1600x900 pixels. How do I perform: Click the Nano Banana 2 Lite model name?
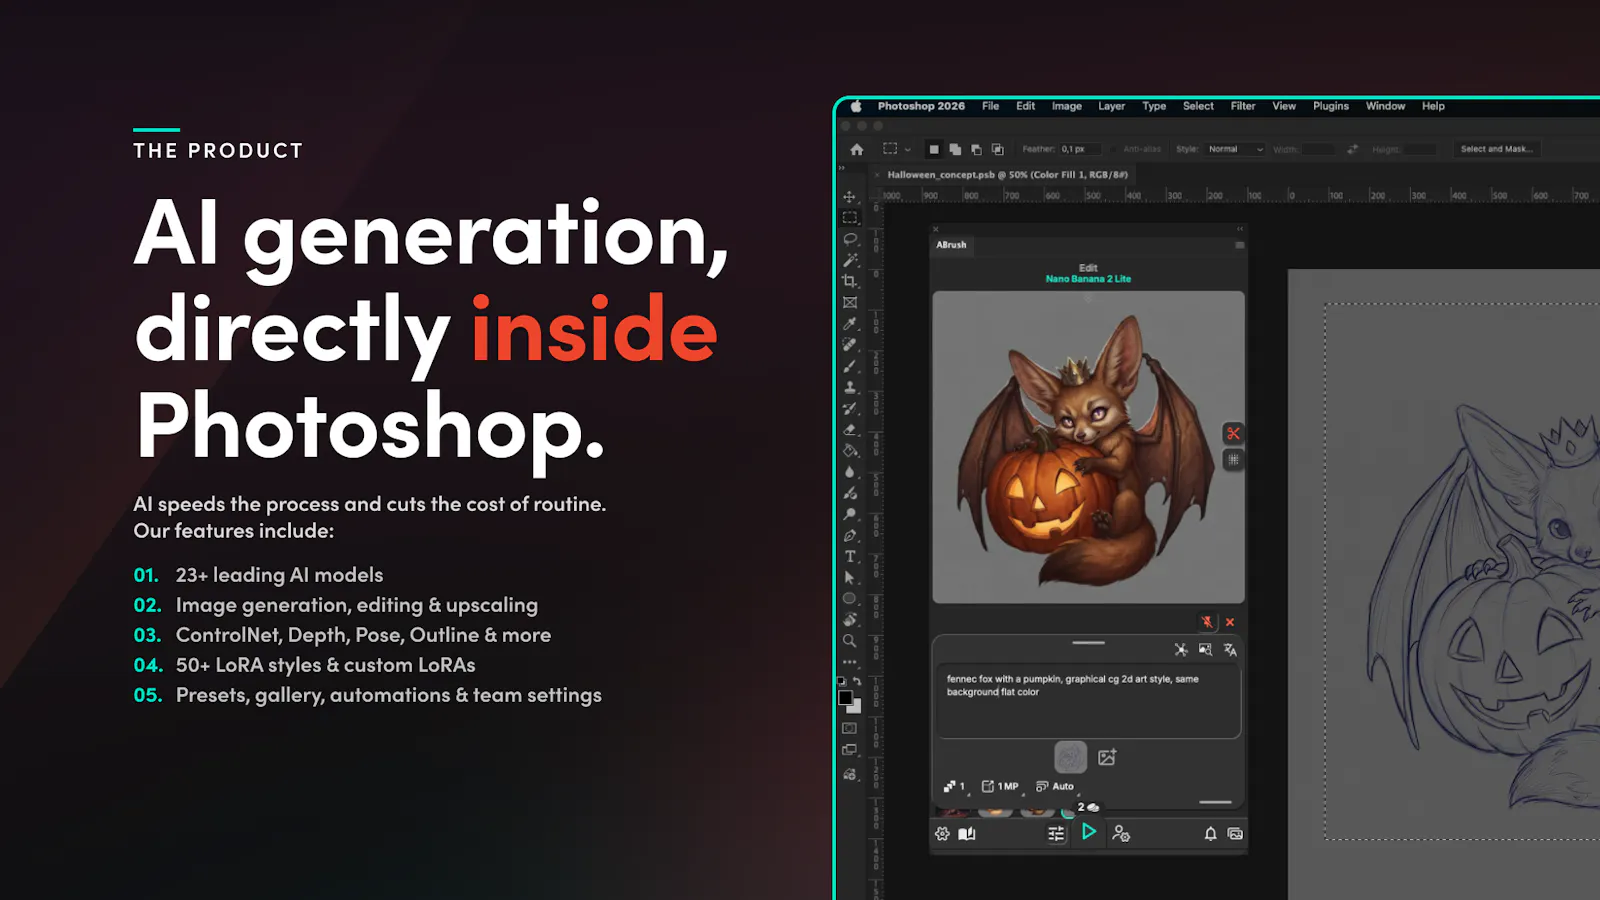[1088, 279]
